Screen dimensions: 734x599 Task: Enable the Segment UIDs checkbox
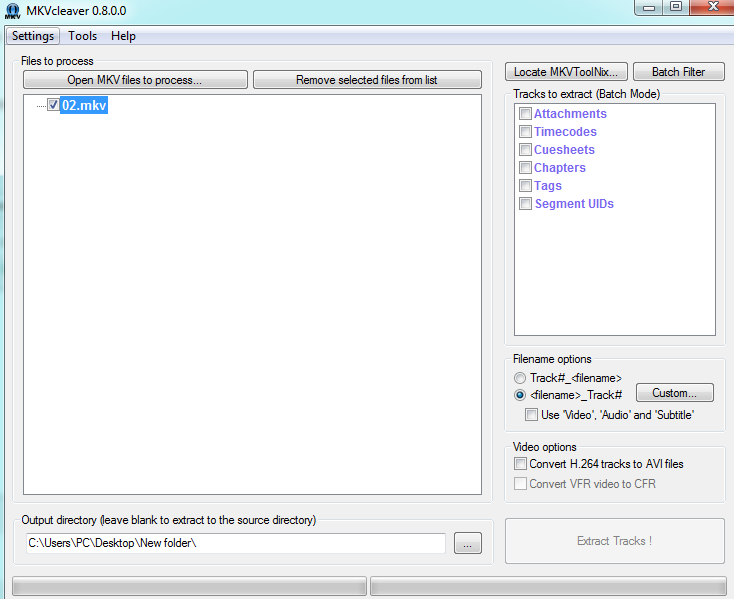point(525,204)
